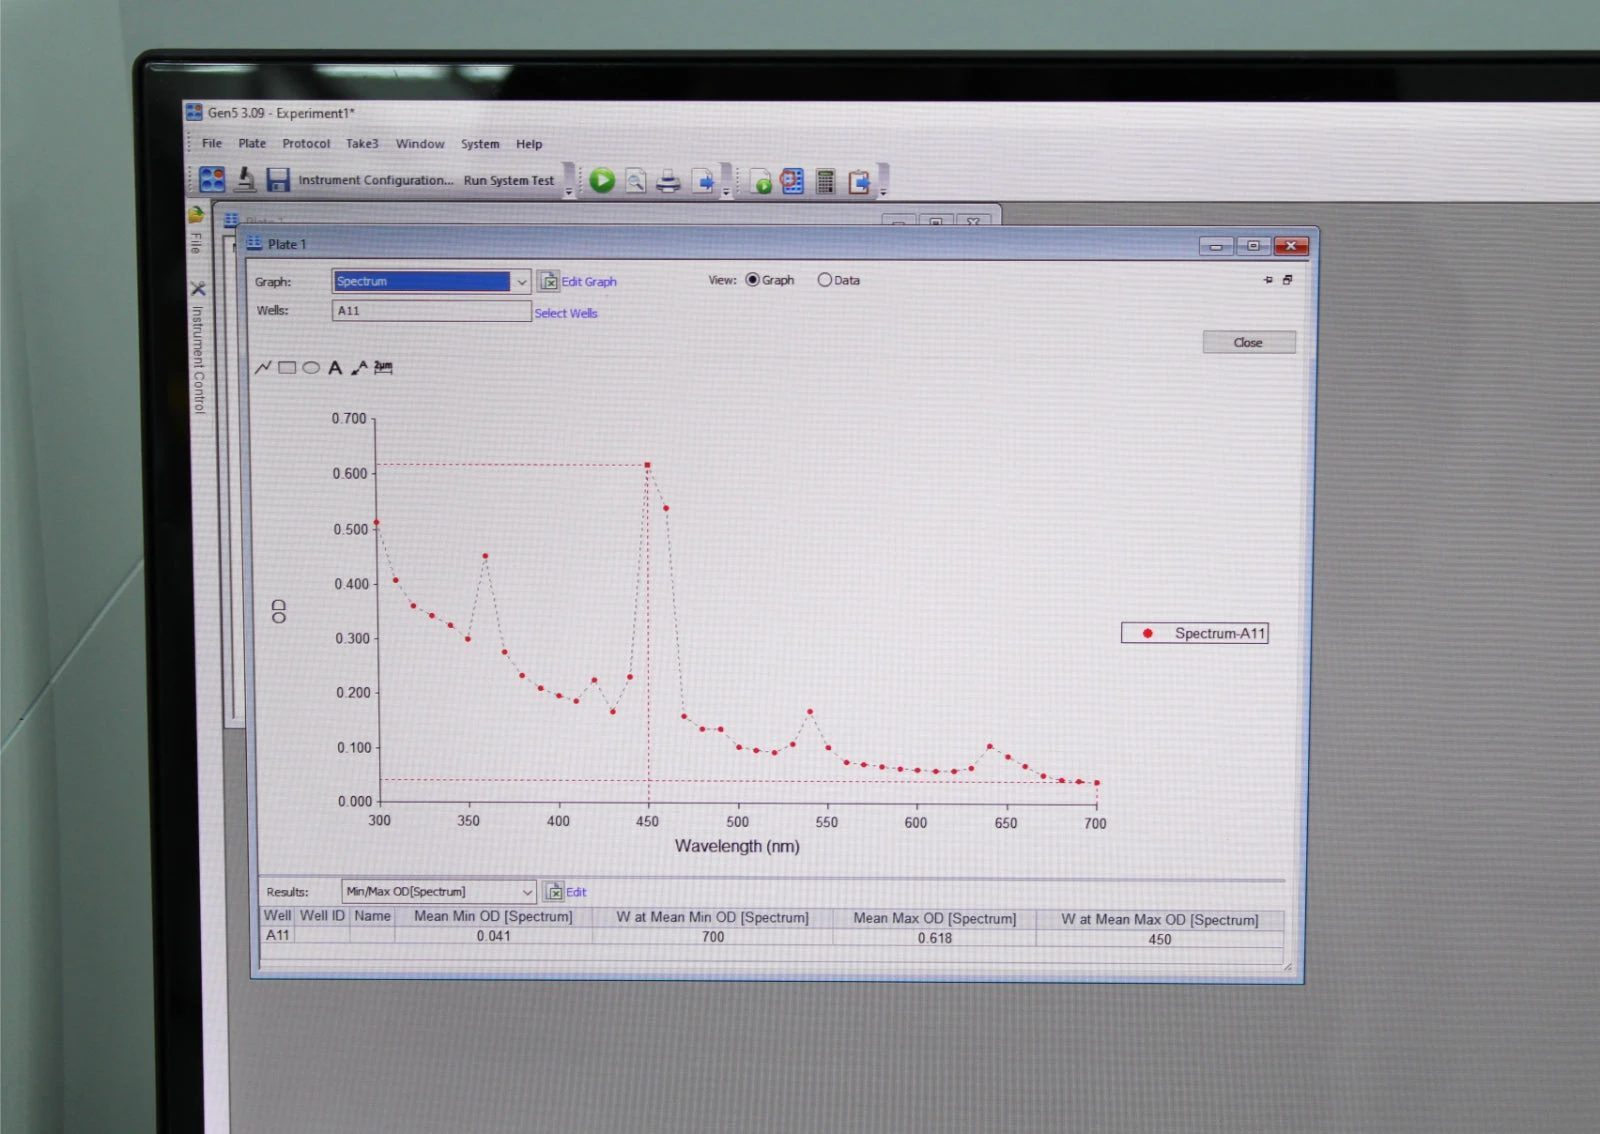Click the printer icon in the toolbar
Image resolution: width=1600 pixels, height=1134 pixels.
(x=668, y=182)
